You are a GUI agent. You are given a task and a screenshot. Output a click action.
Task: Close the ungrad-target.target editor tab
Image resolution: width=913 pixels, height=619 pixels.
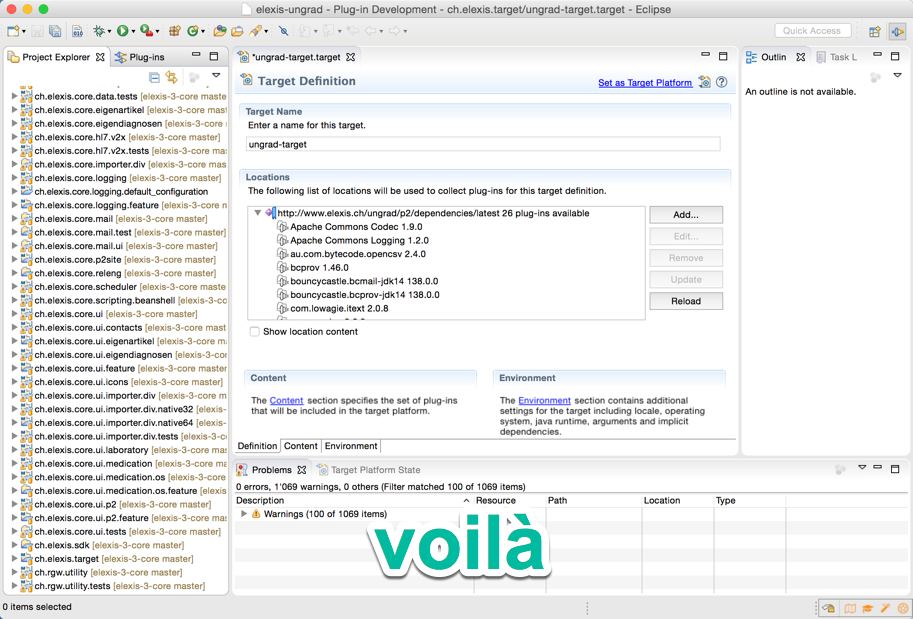[x=351, y=57]
